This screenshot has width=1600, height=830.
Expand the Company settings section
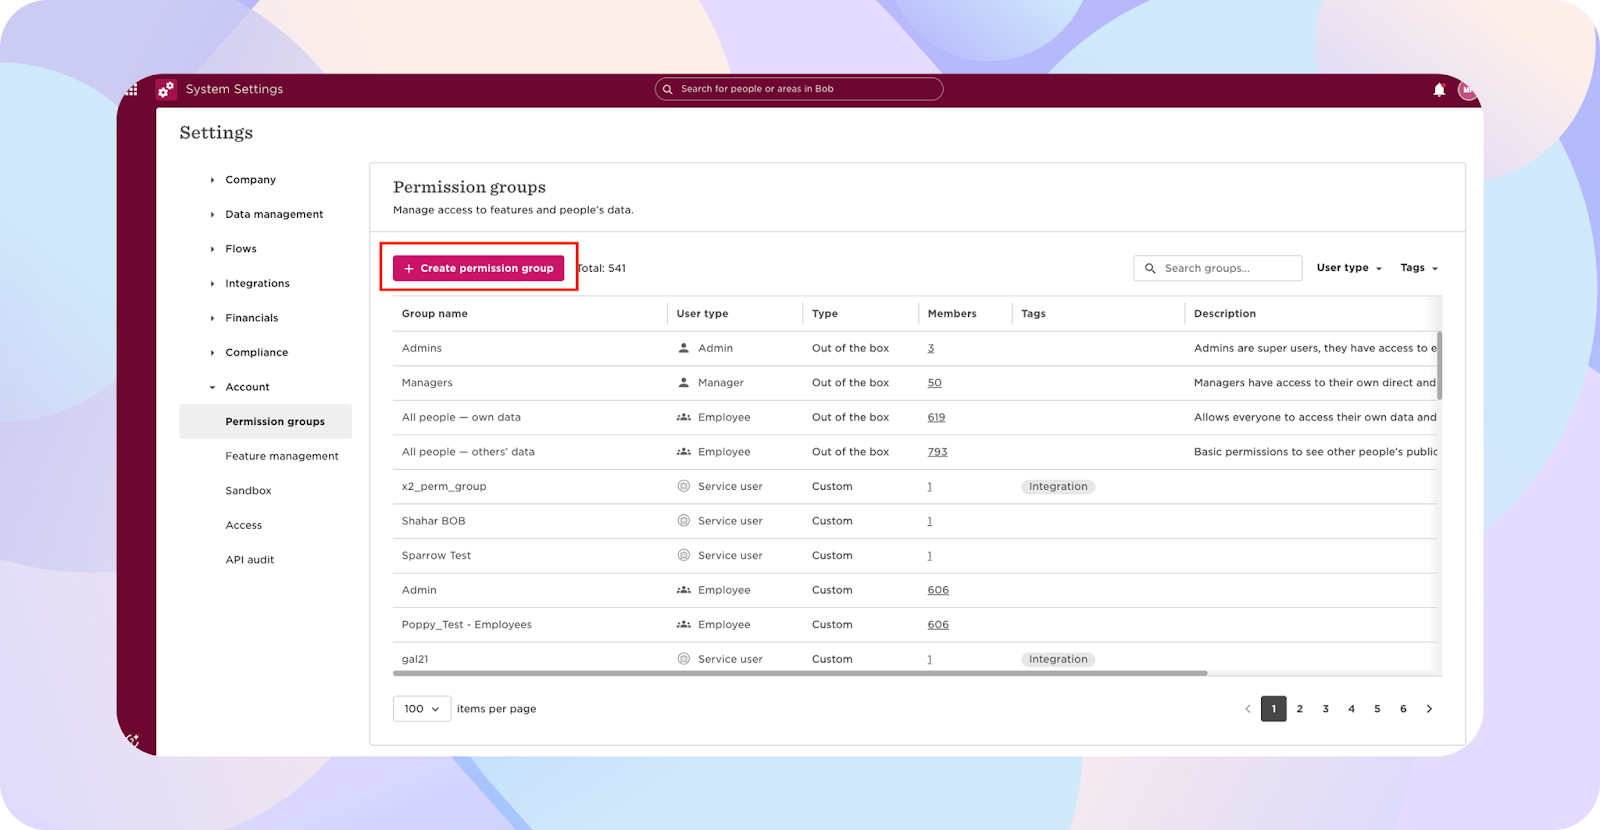click(x=212, y=180)
